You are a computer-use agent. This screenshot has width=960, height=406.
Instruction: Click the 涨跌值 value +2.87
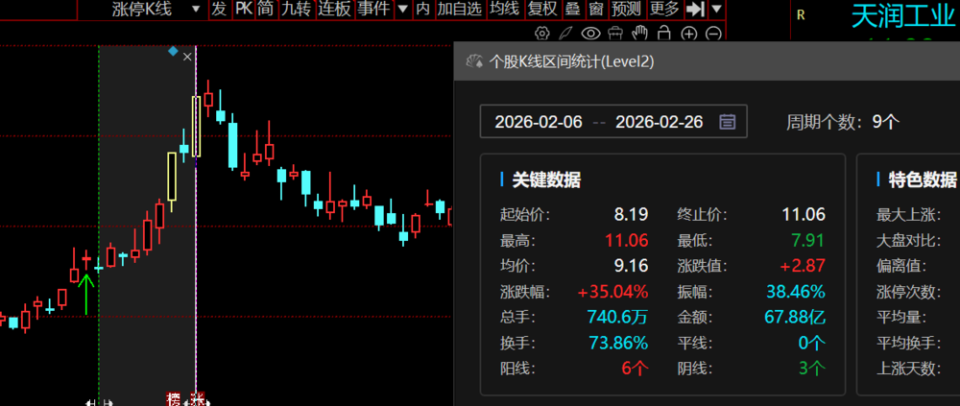802,266
